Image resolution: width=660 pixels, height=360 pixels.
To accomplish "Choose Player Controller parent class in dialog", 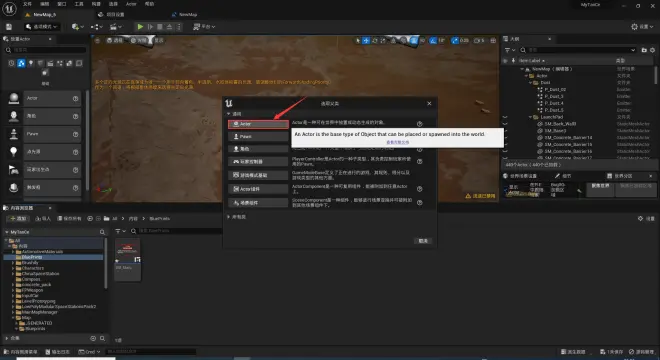I will click(x=258, y=162).
